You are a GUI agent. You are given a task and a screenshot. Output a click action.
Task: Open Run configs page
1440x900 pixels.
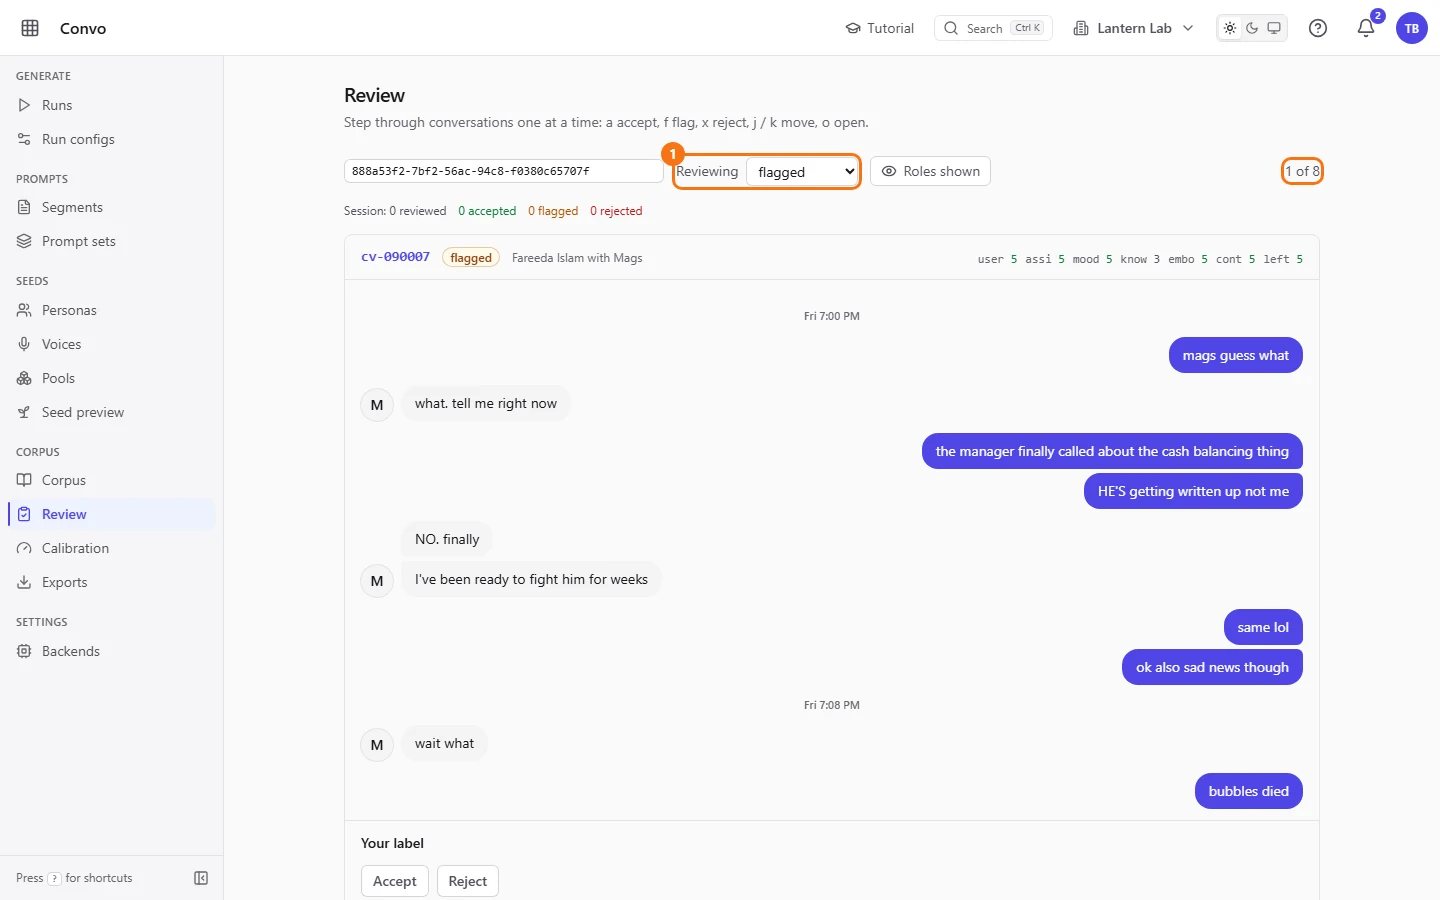pos(112,139)
